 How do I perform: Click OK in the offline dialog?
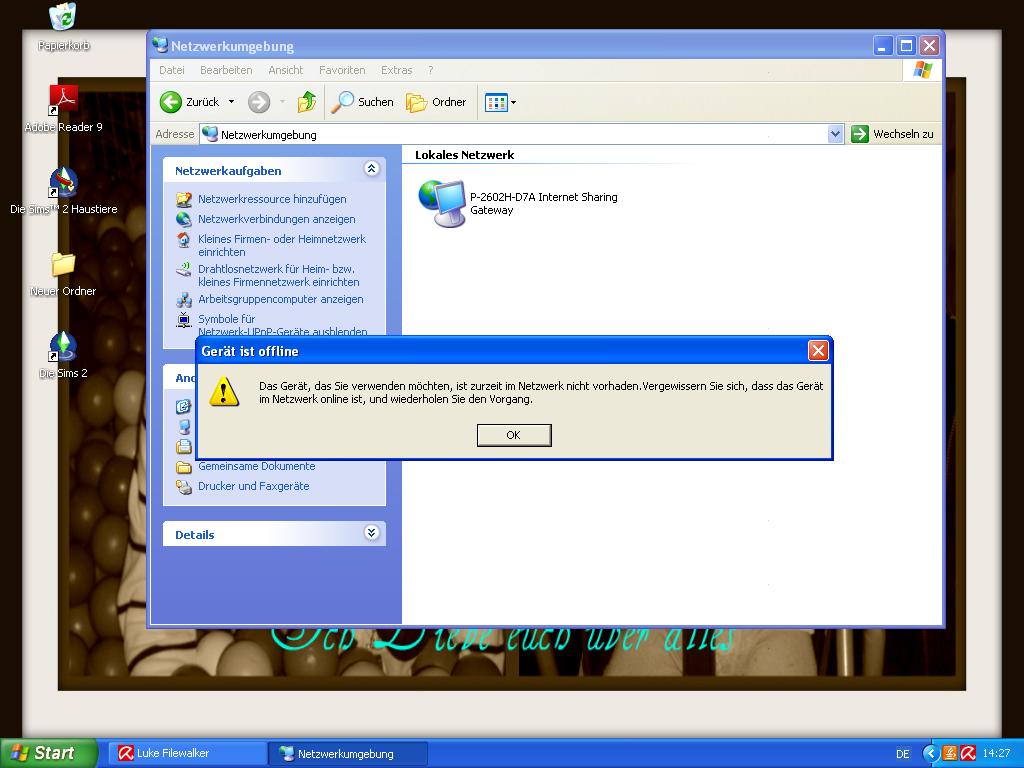pyautogui.click(x=514, y=435)
